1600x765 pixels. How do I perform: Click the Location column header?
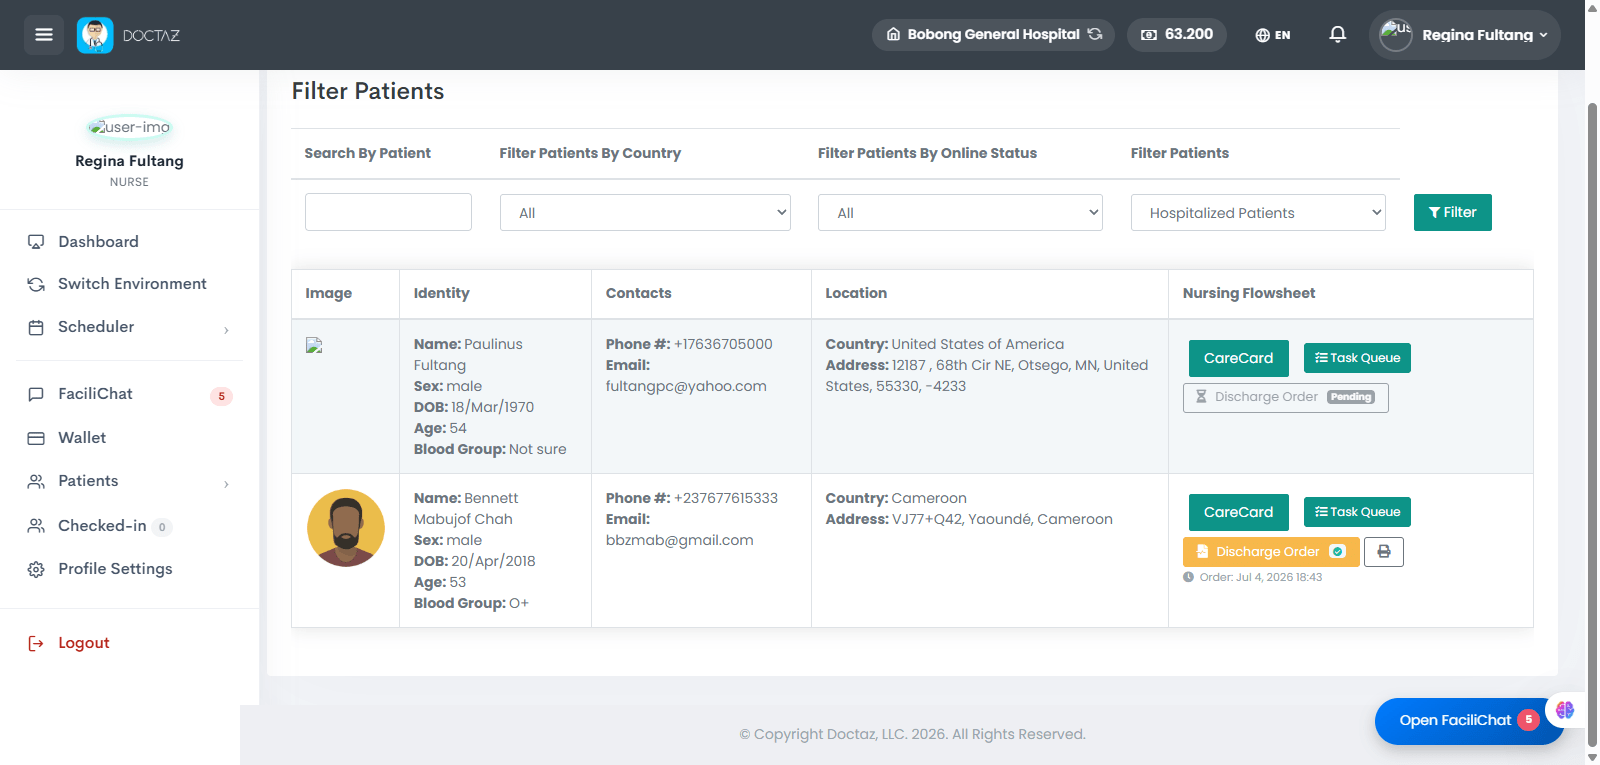tap(856, 293)
